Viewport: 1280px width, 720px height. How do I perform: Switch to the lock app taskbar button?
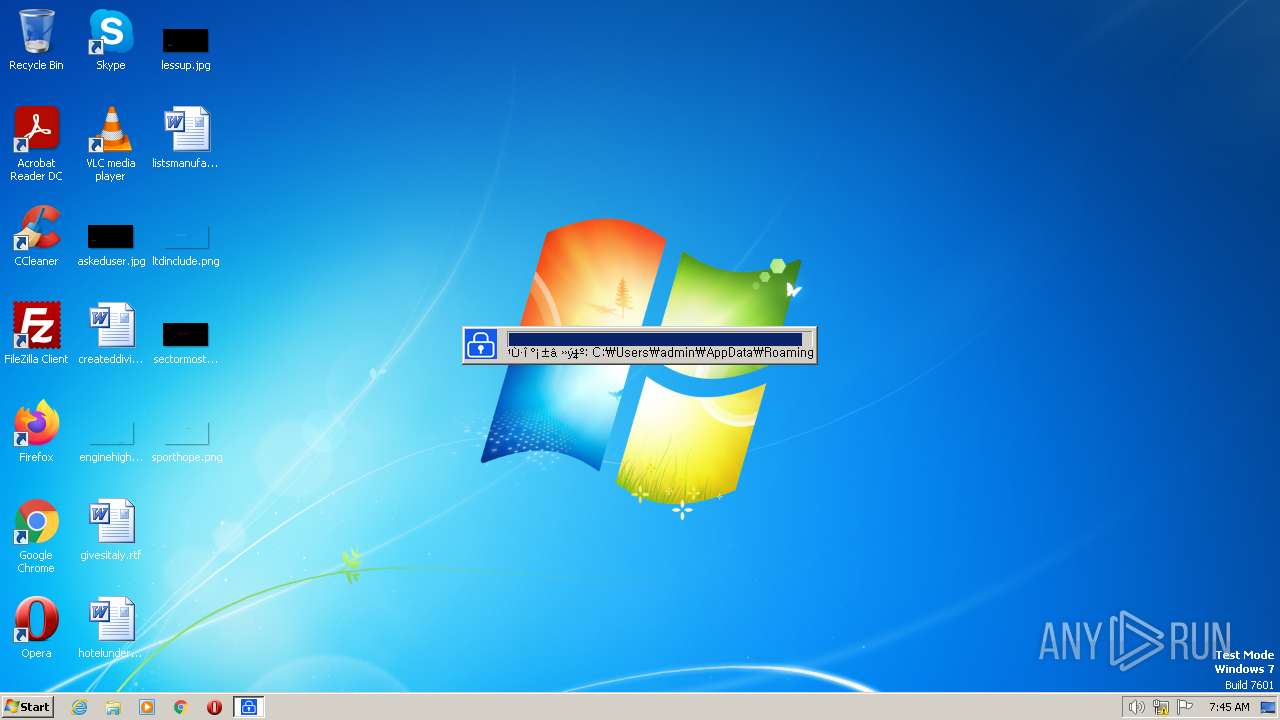248,707
